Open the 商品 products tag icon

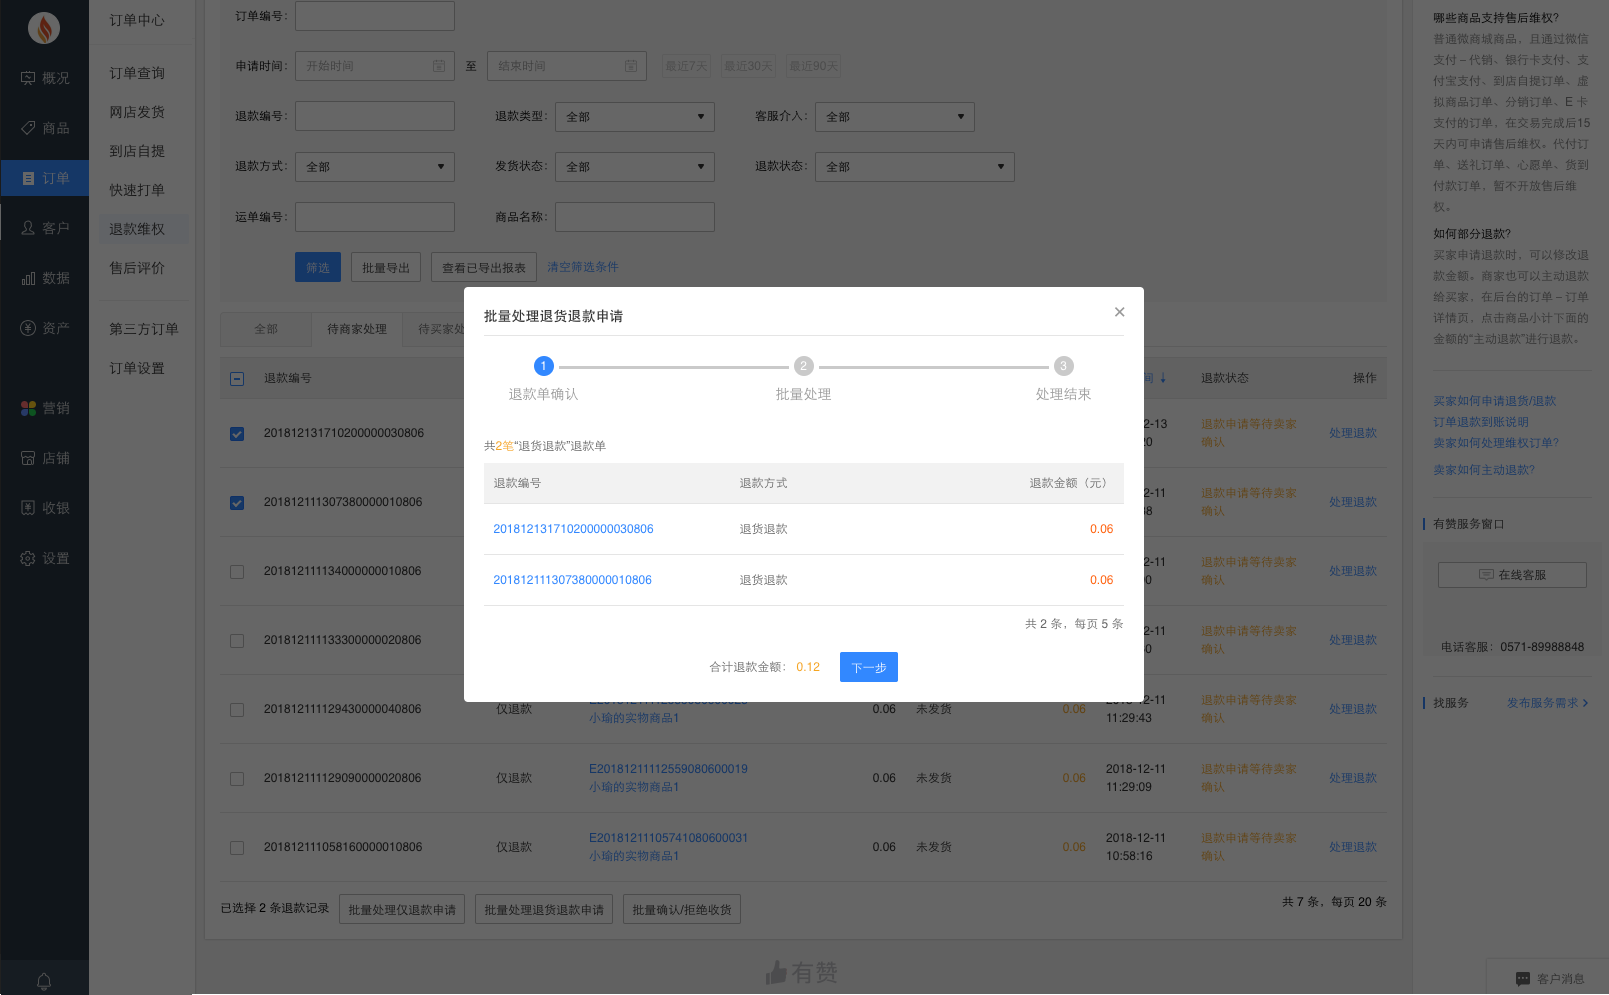28,128
